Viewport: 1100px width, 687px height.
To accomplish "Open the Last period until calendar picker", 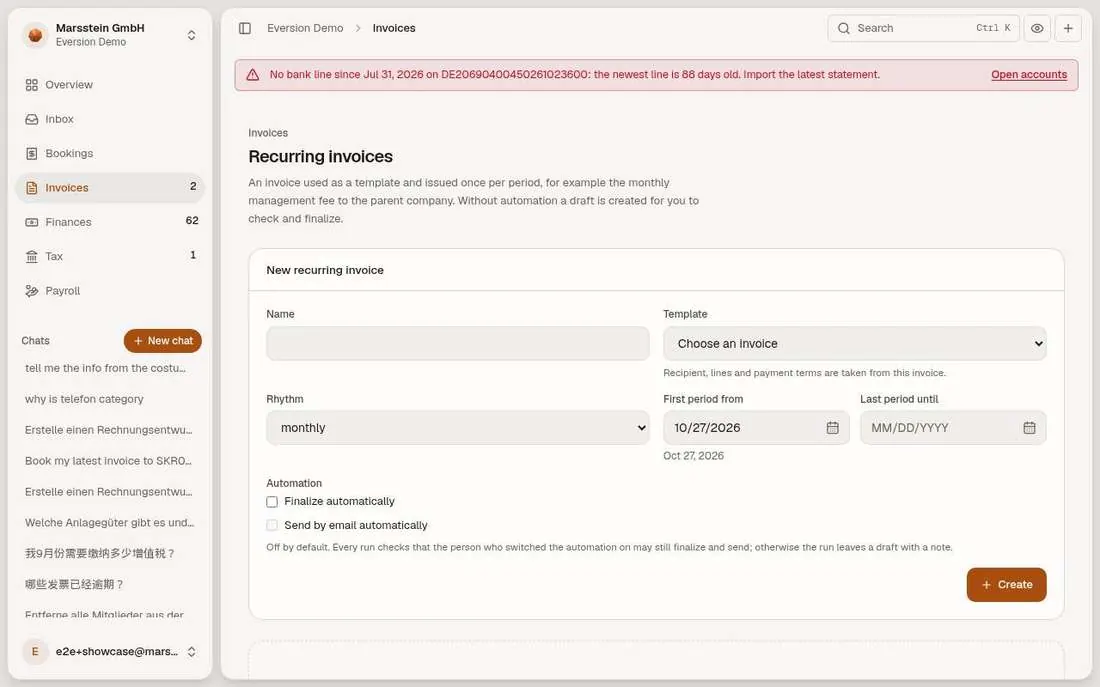I will (1029, 428).
